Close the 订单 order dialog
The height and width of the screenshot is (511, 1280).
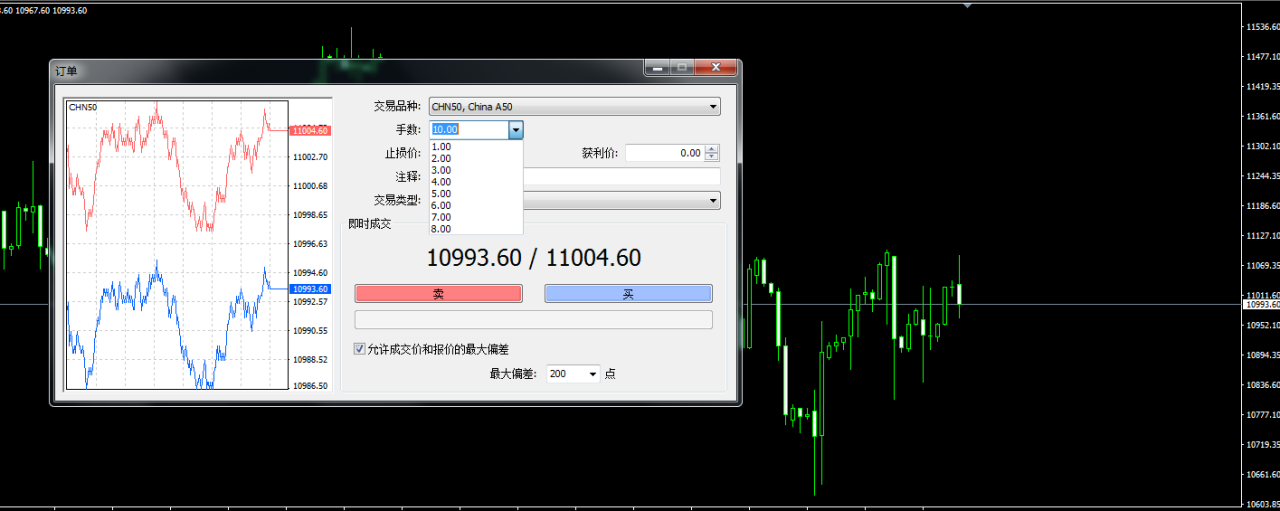pyautogui.click(x=715, y=68)
